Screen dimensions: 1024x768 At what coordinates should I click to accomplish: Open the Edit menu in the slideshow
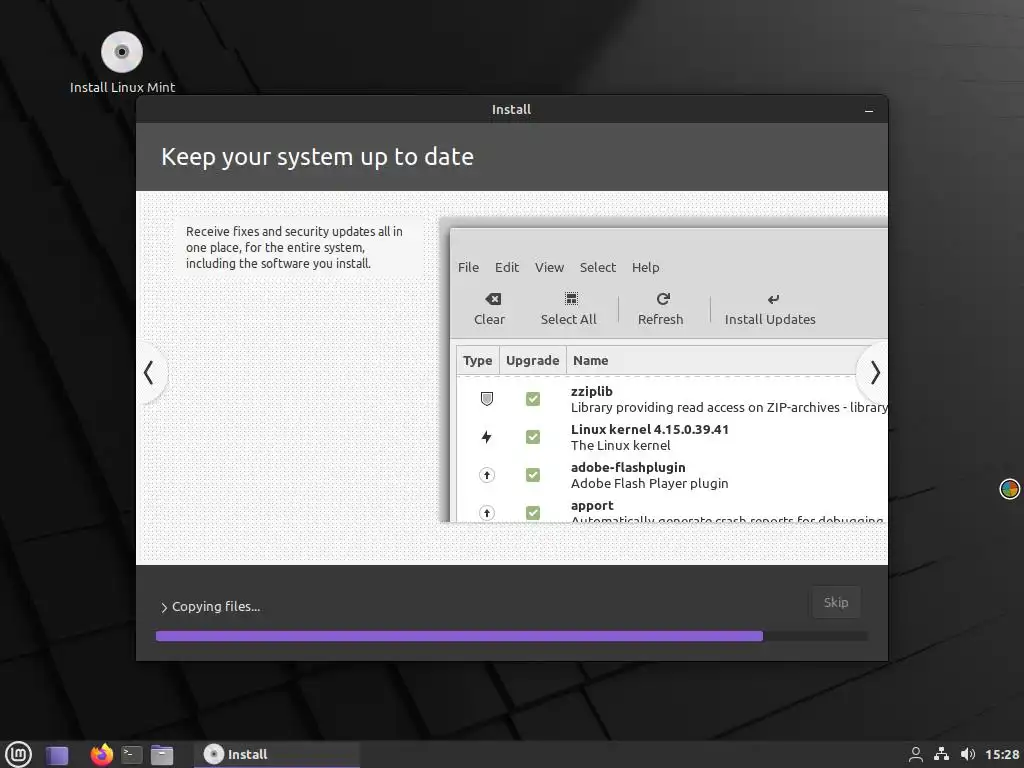(x=507, y=267)
